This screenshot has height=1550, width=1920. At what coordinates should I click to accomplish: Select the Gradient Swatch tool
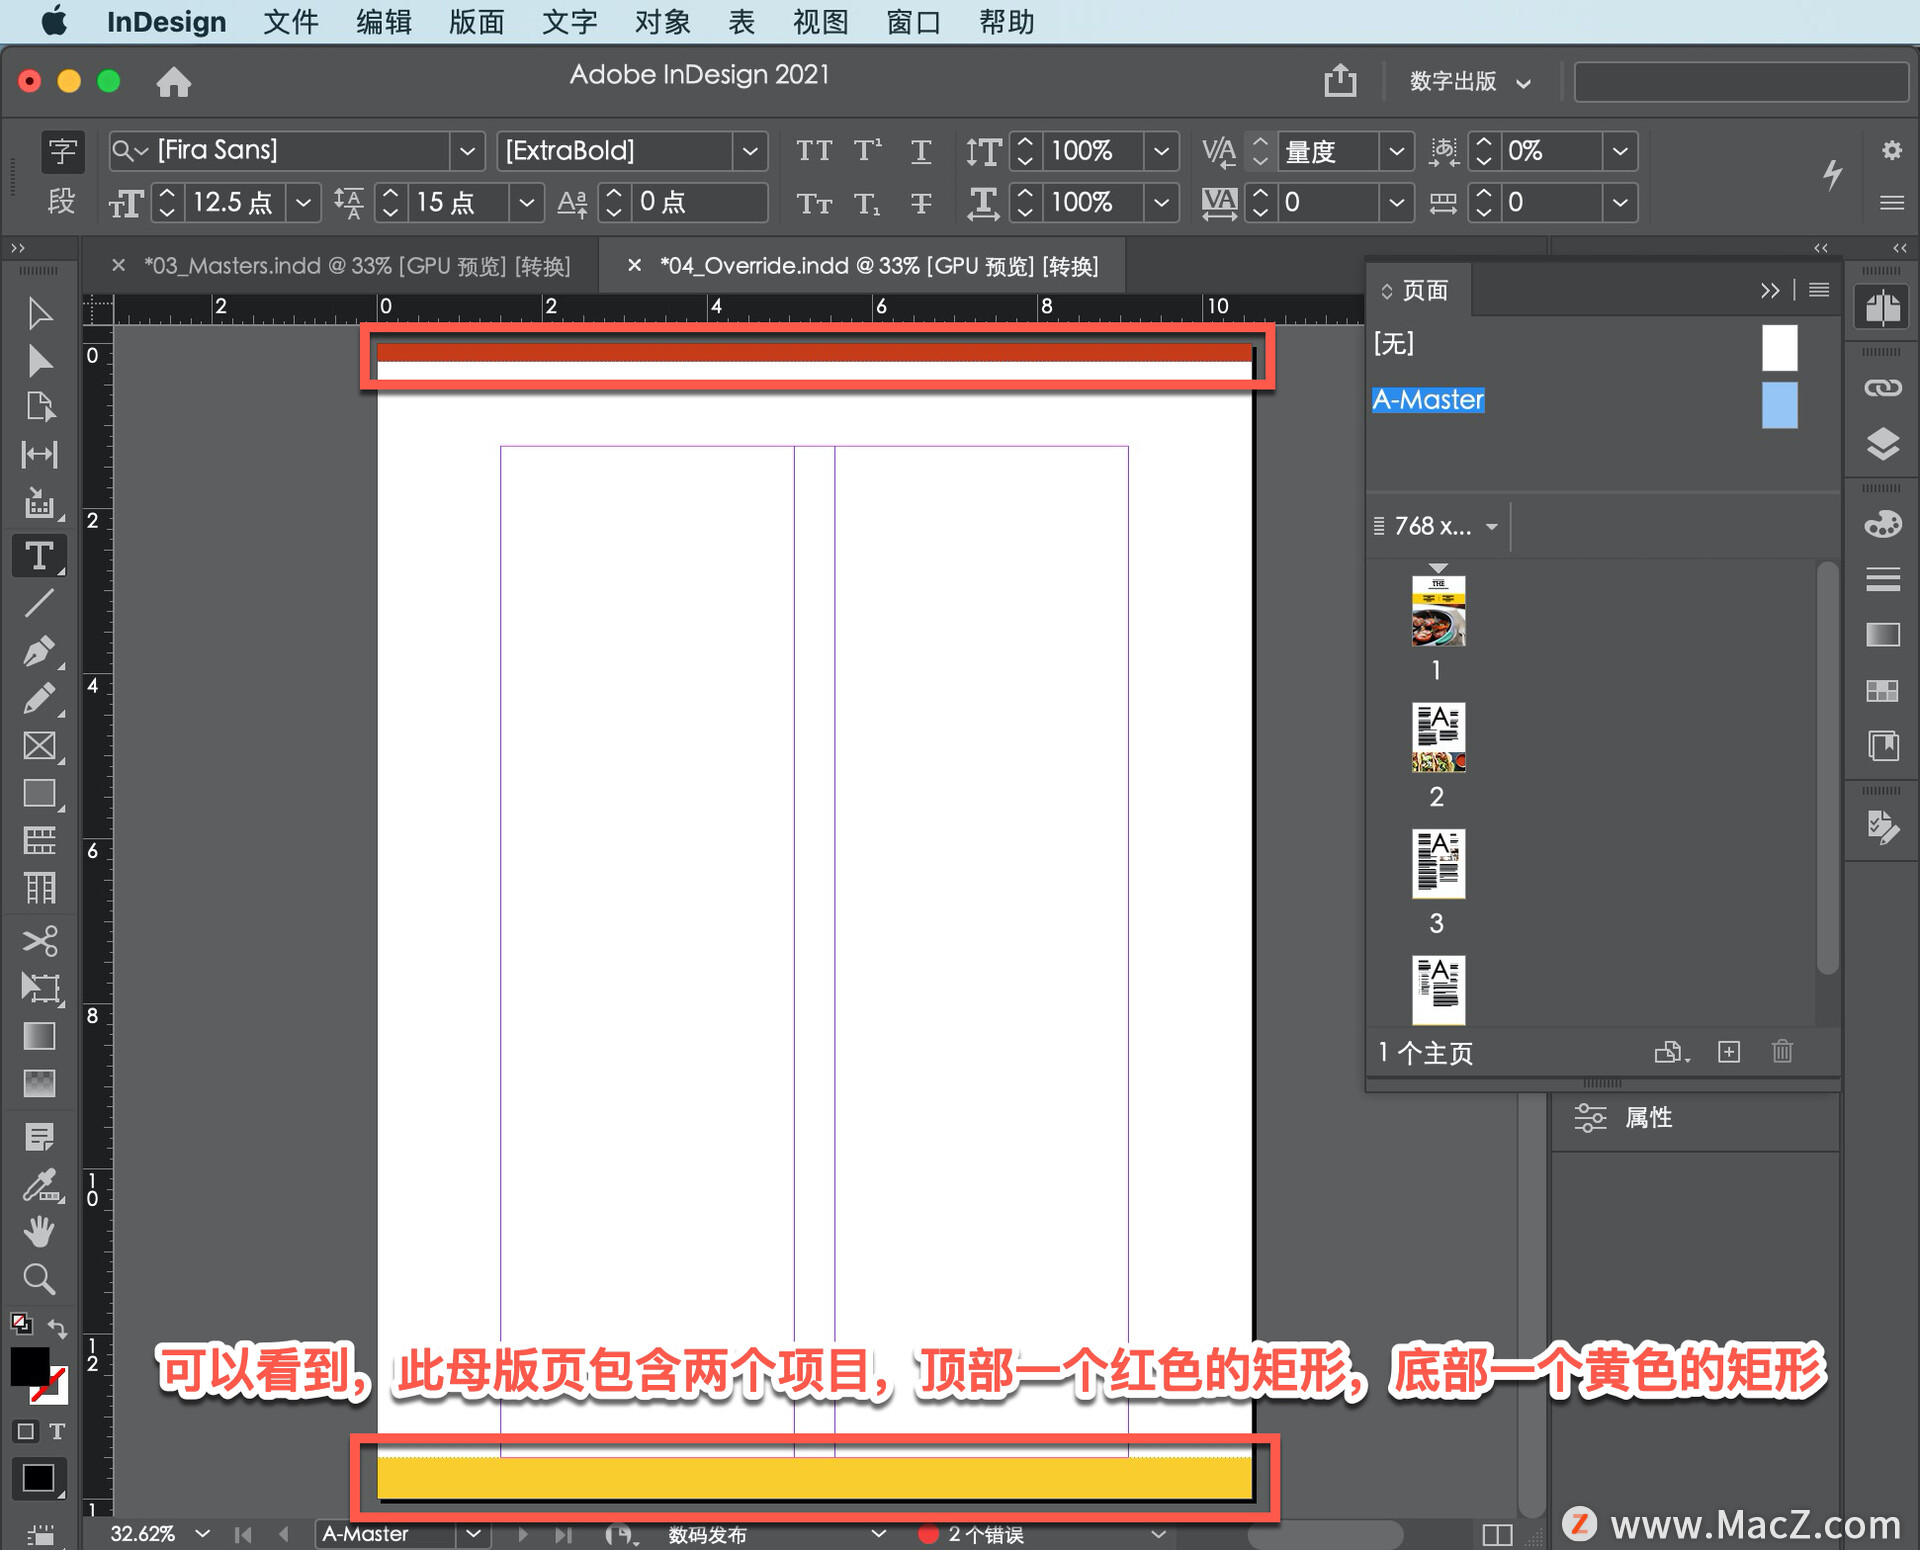[39, 1036]
